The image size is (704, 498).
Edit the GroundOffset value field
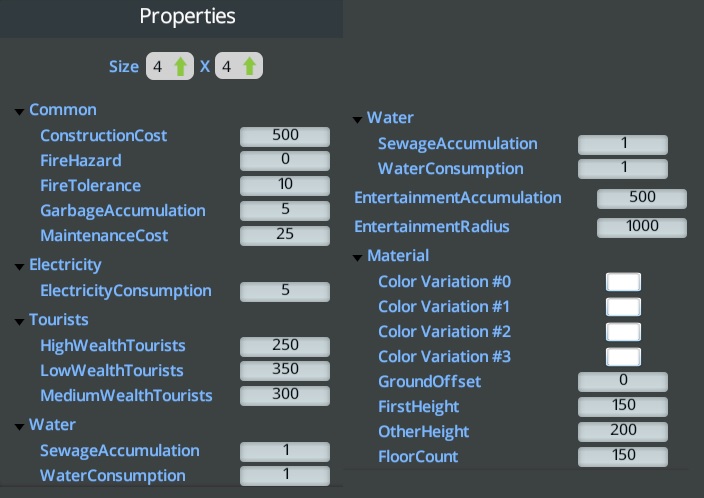[x=623, y=382]
